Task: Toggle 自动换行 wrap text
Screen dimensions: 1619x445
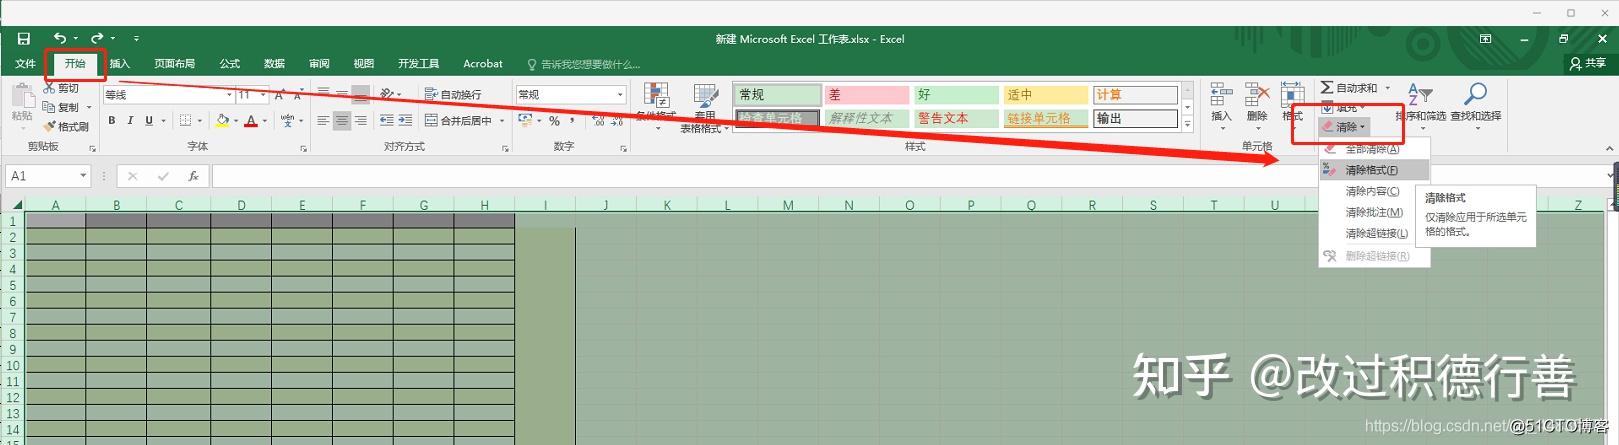Action: point(453,94)
